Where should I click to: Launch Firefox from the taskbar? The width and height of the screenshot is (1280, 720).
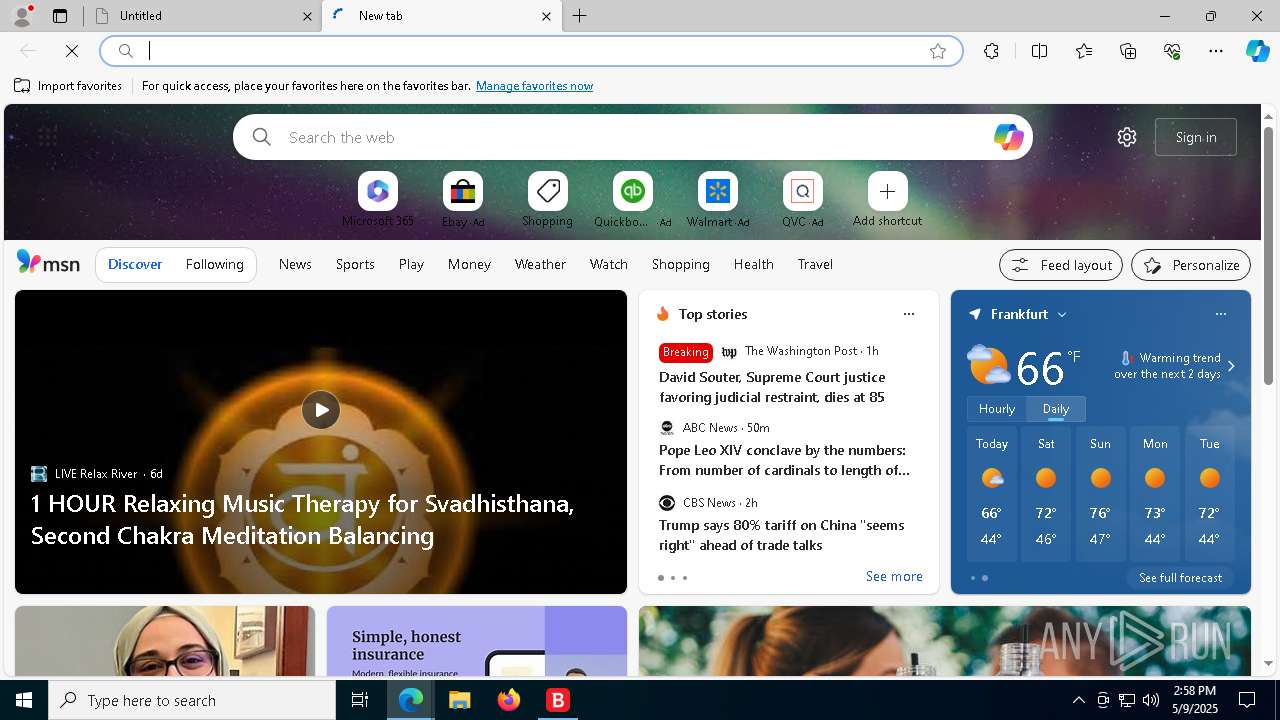click(x=509, y=700)
